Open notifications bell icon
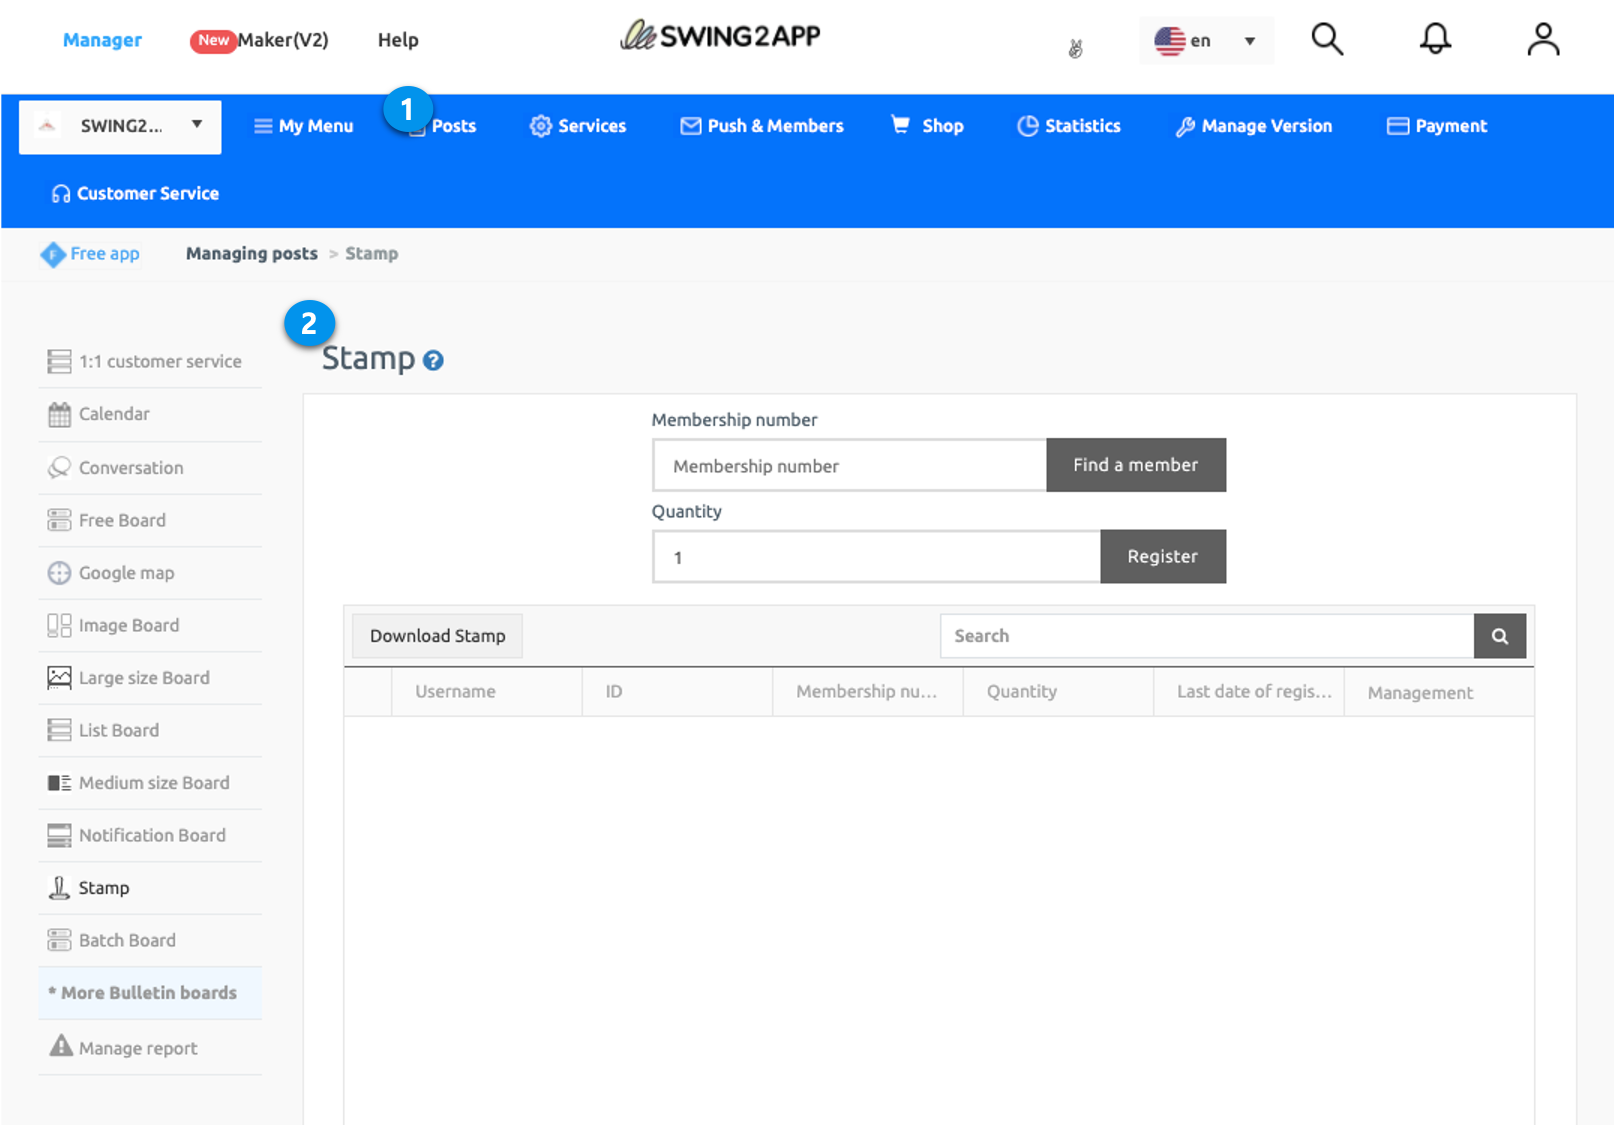The height and width of the screenshot is (1125, 1614). coord(1435,40)
